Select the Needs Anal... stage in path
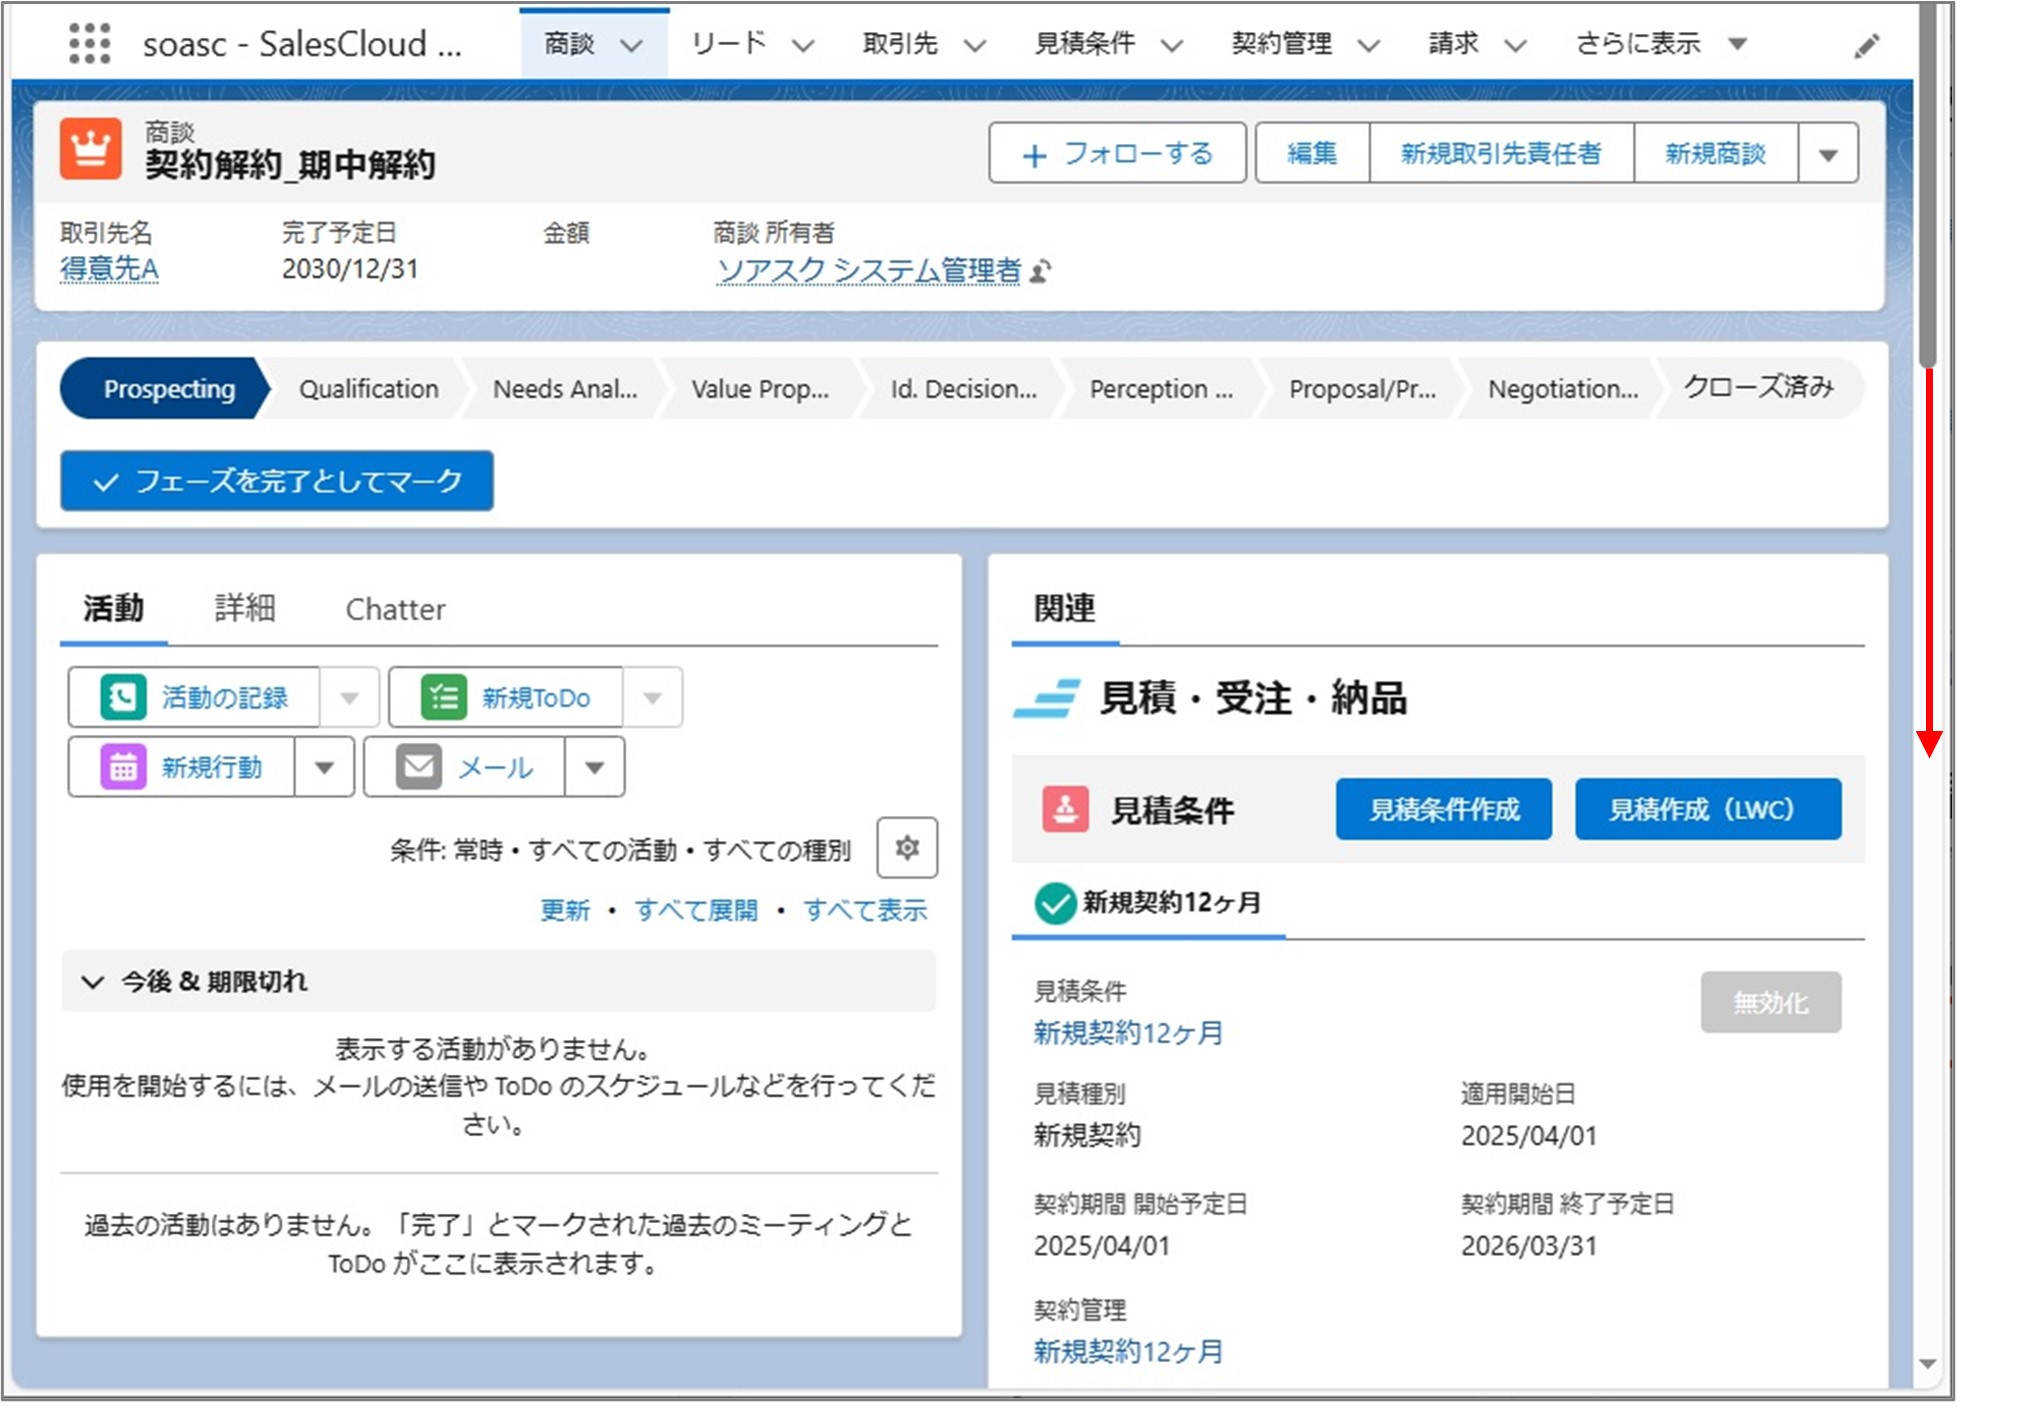This screenshot has height=1407, width=2027. [x=565, y=389]
